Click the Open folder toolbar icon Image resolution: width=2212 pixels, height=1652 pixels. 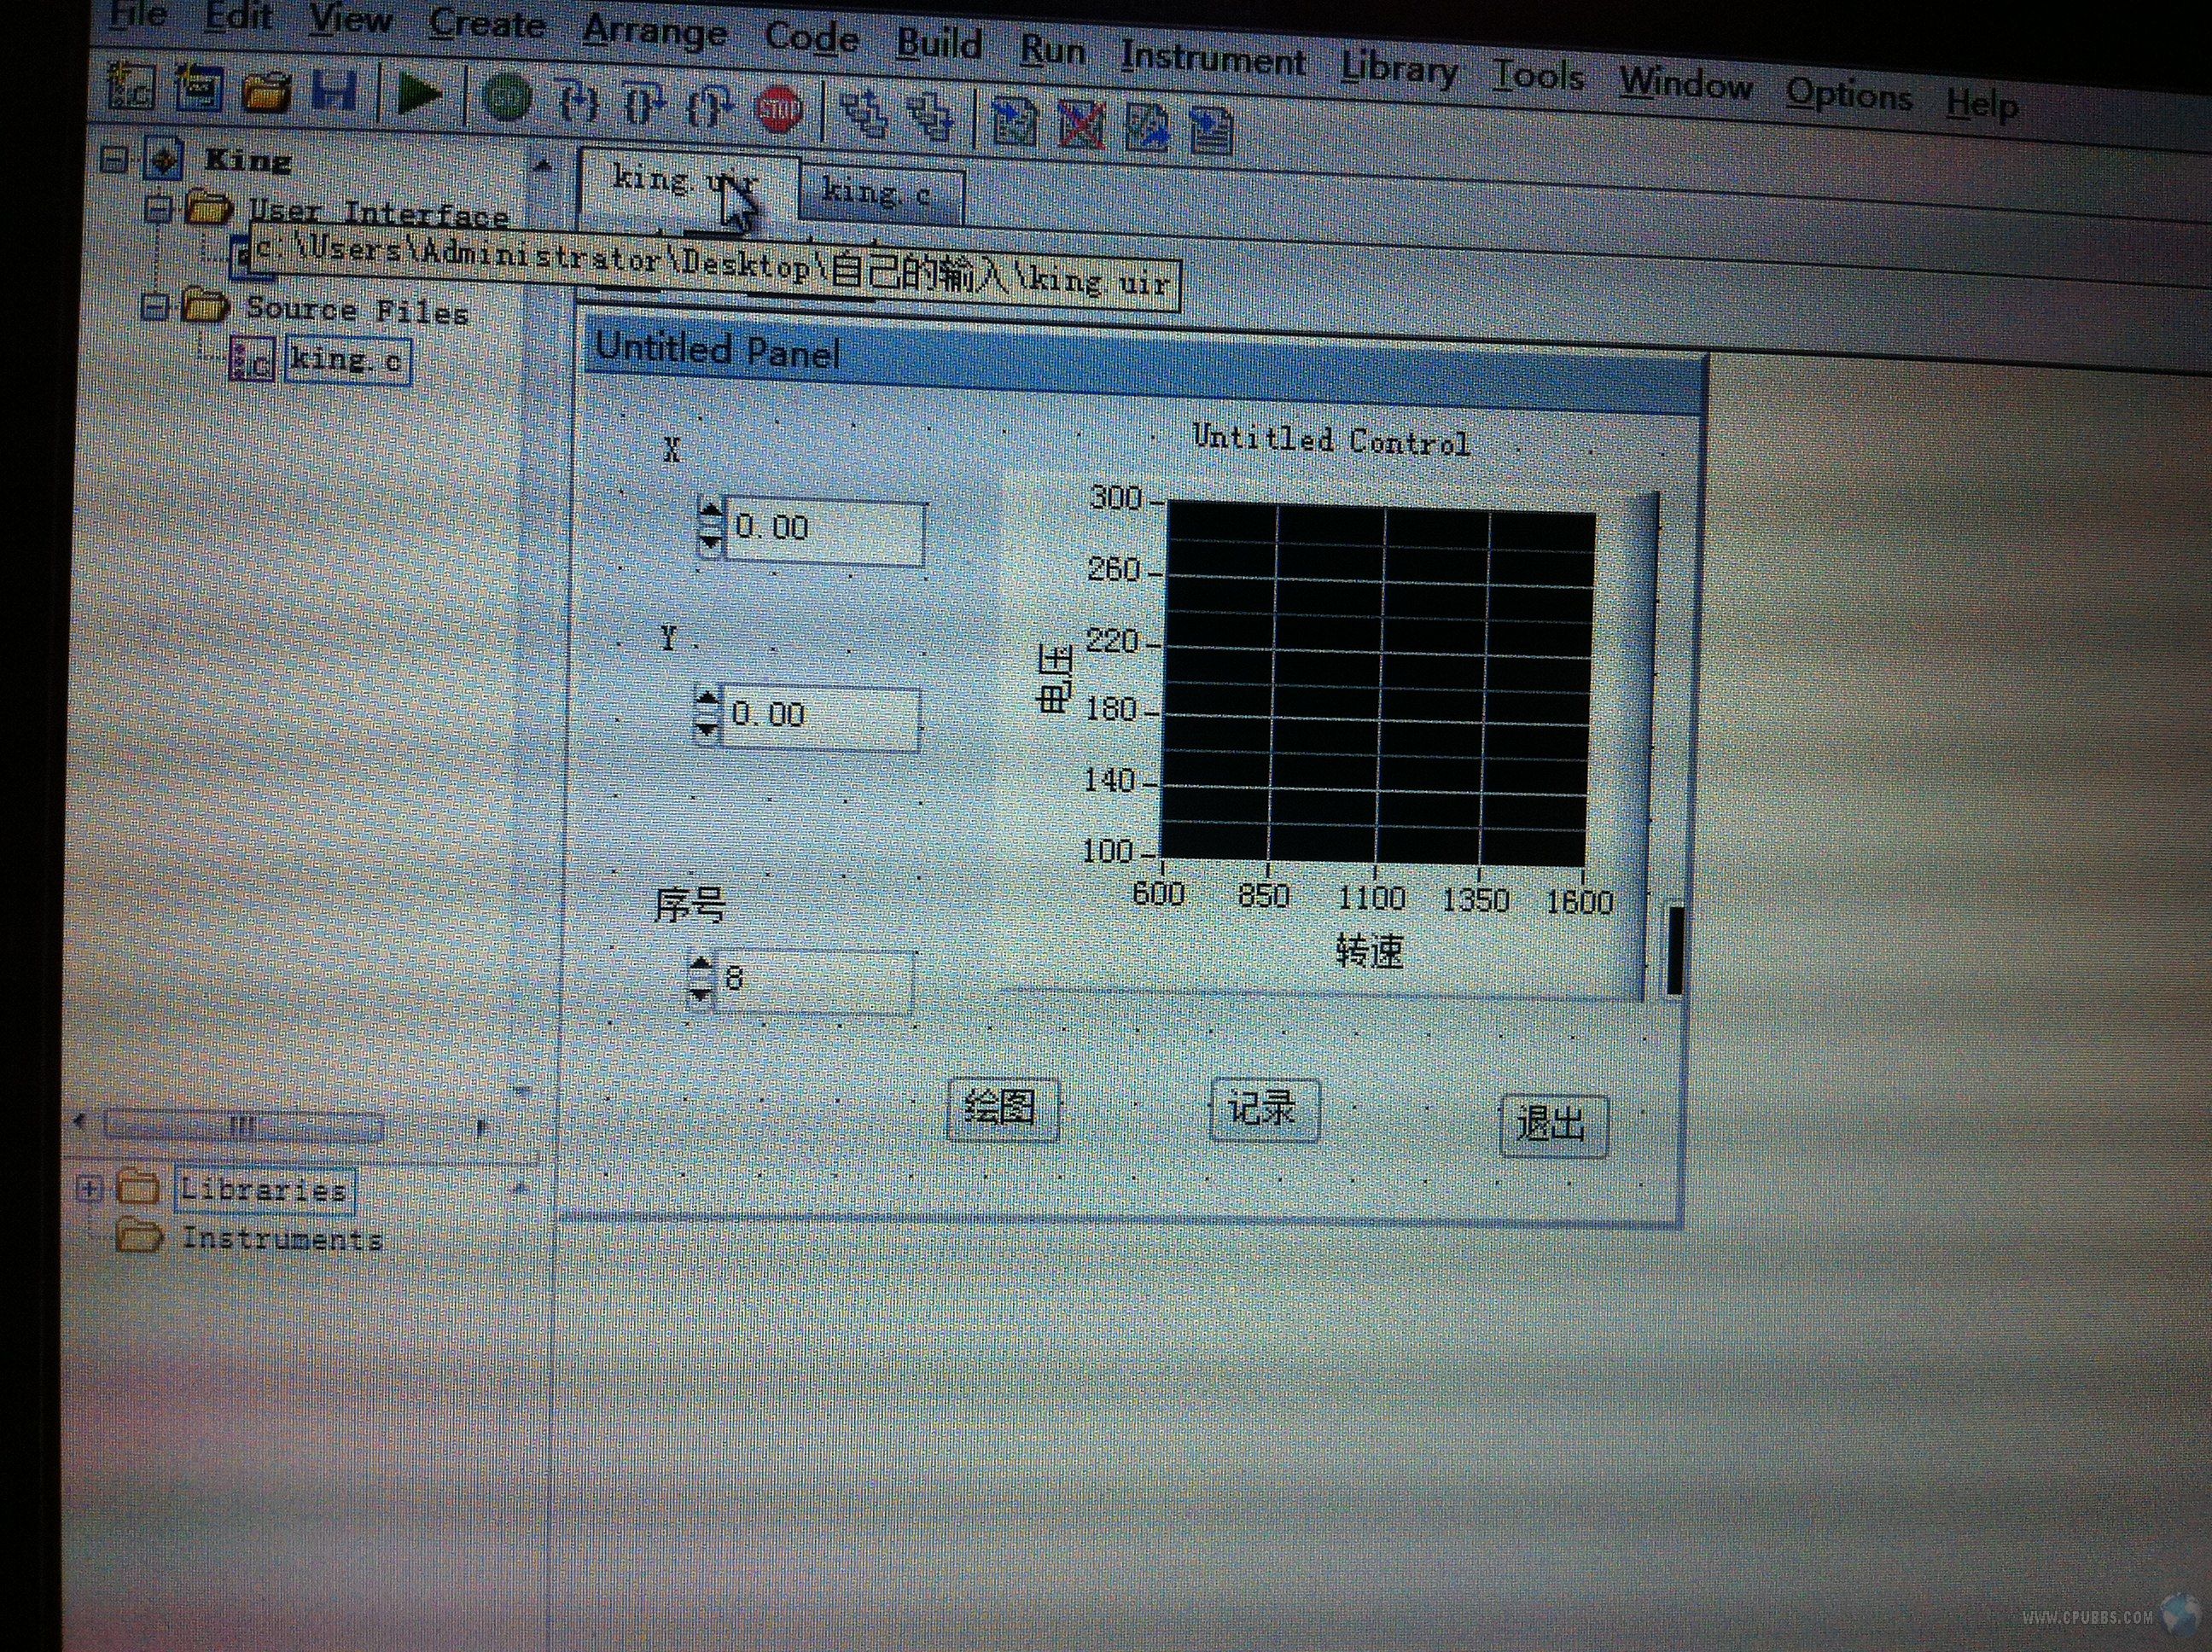point(266,92)
